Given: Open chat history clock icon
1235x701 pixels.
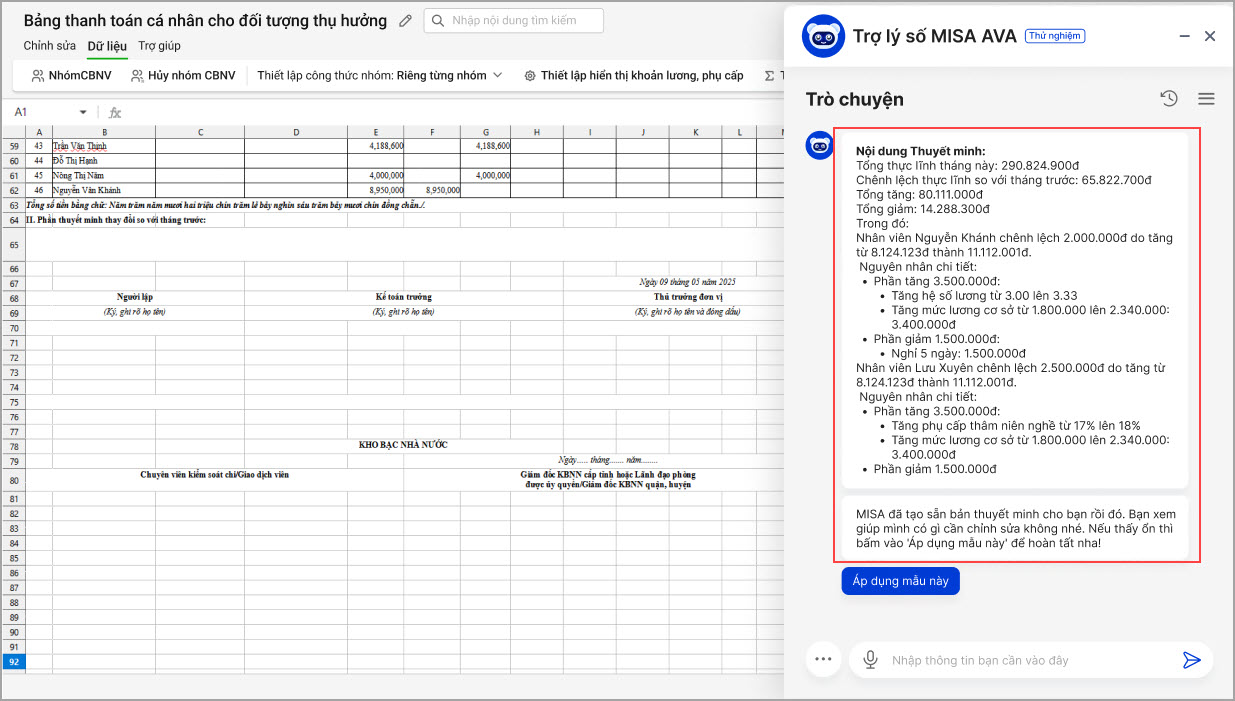Looking at the screenshot, I should (1169, 98).
